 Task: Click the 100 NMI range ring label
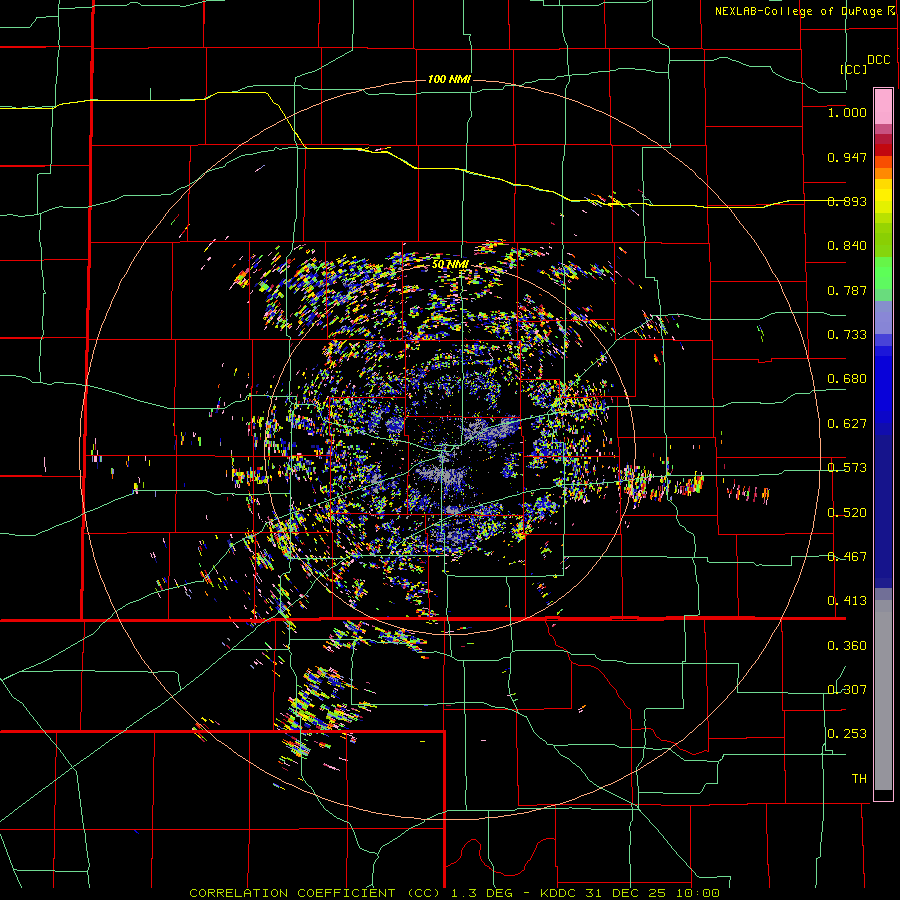click(x=449, y=79)
